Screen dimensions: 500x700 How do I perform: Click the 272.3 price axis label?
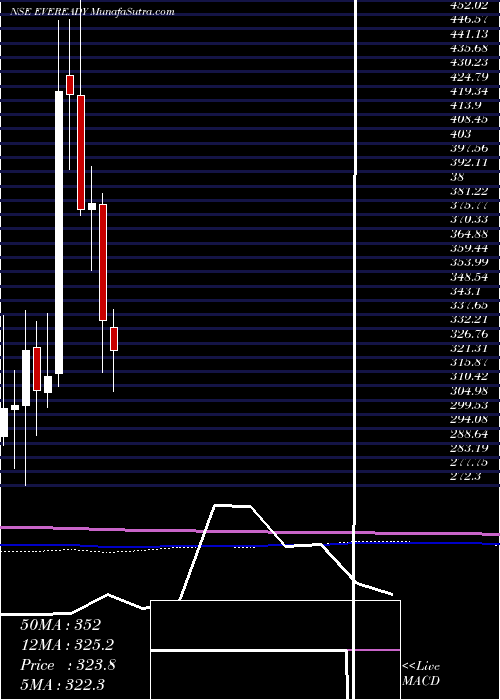pos(468,477)
